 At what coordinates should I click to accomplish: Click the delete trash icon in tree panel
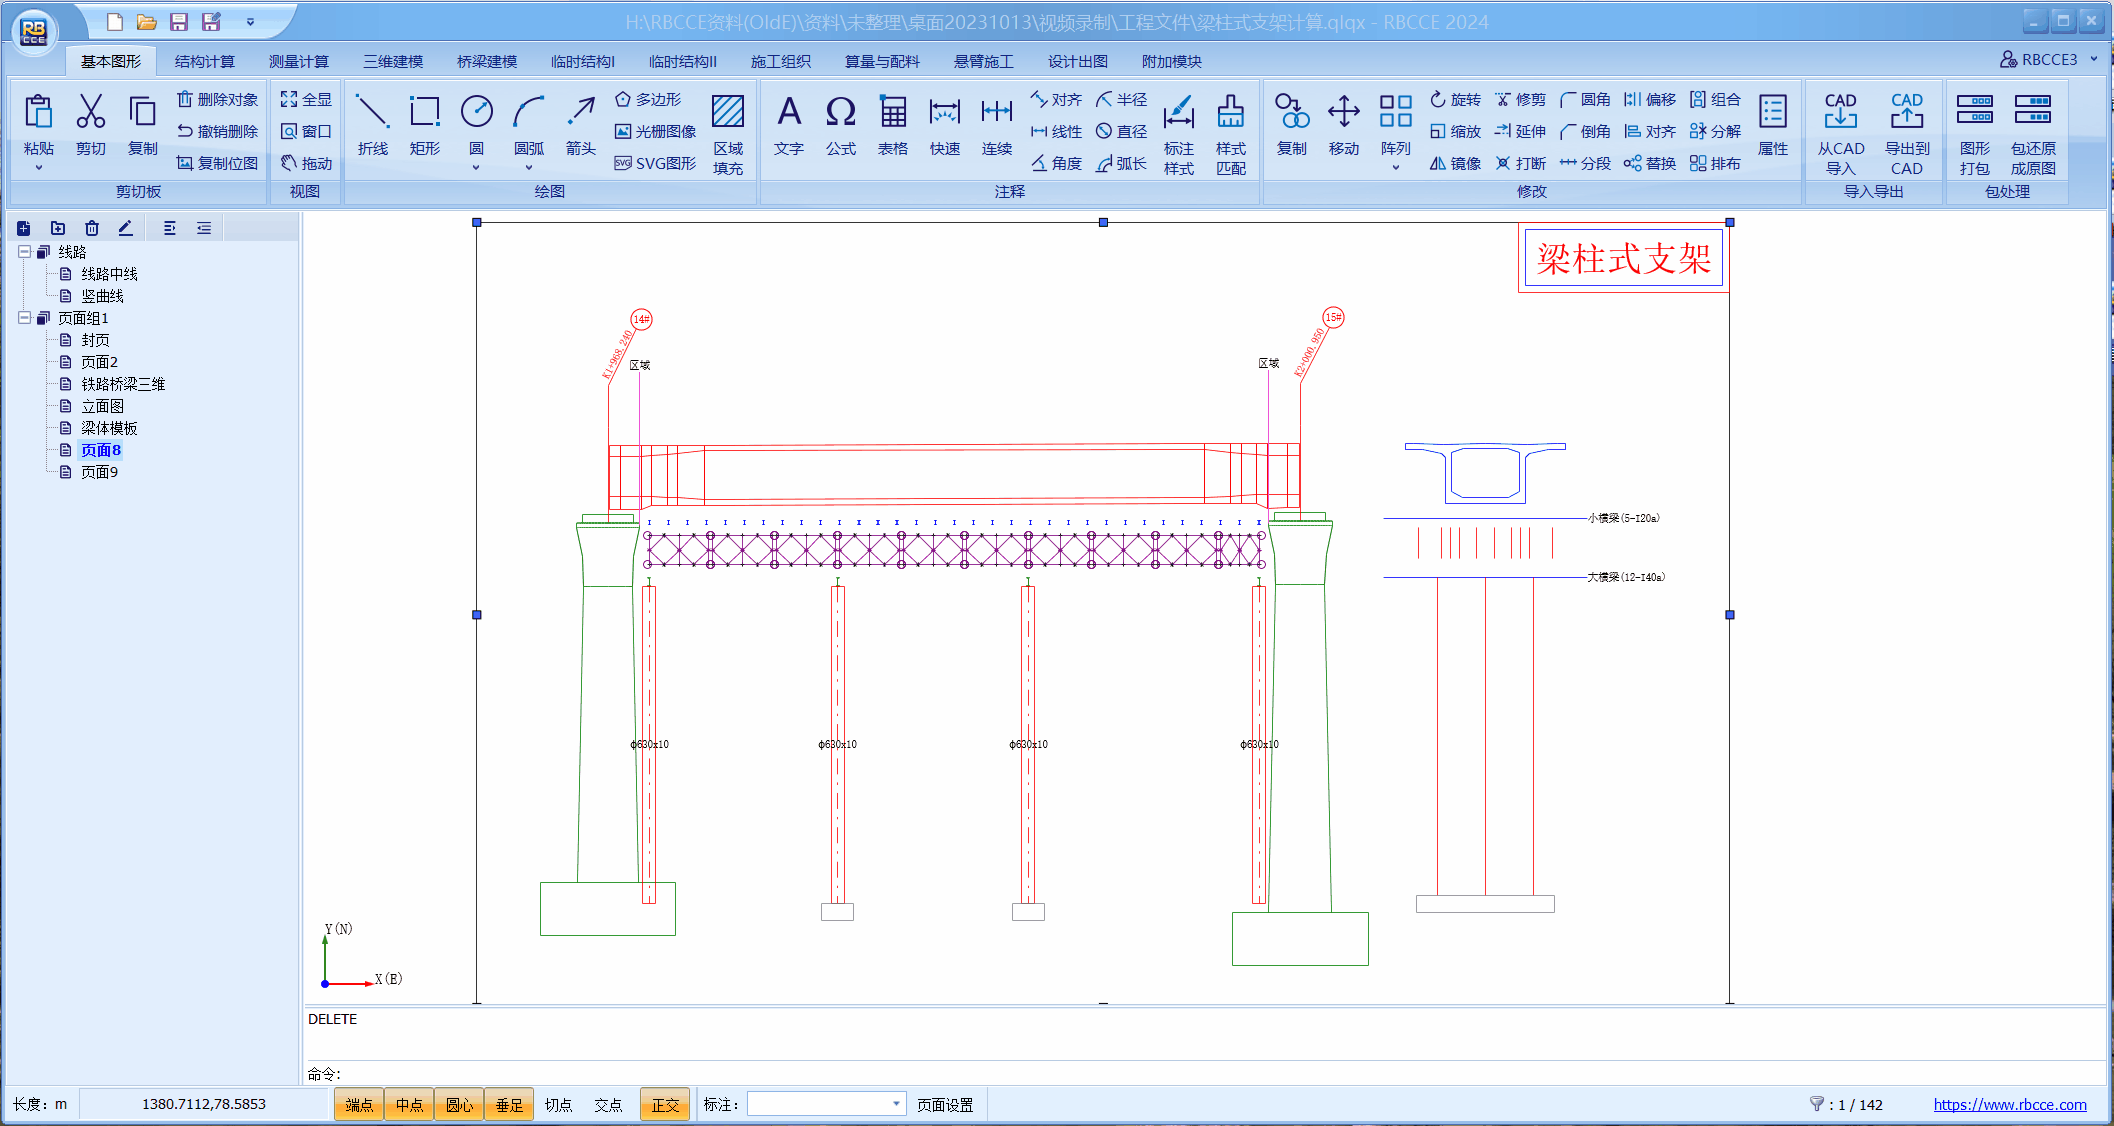pos(92,228)
